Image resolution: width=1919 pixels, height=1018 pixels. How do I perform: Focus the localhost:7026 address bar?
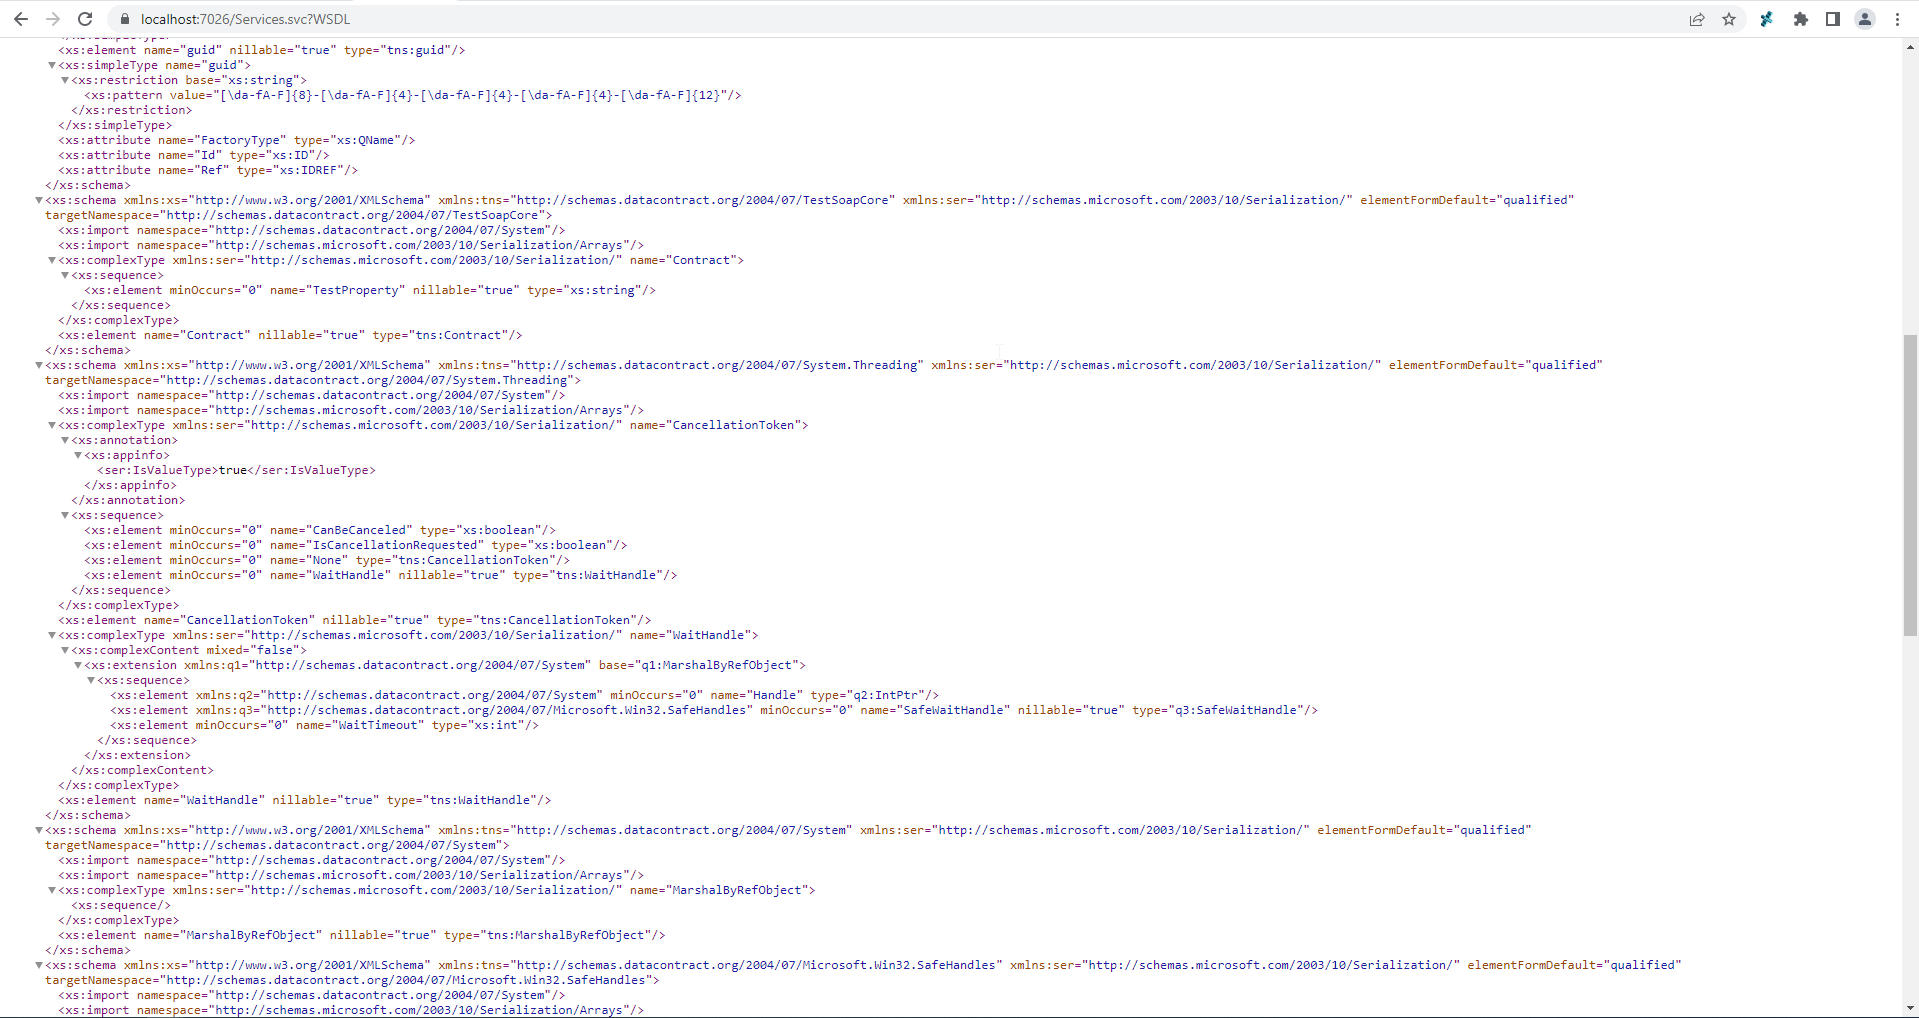[x=900, y=19]
